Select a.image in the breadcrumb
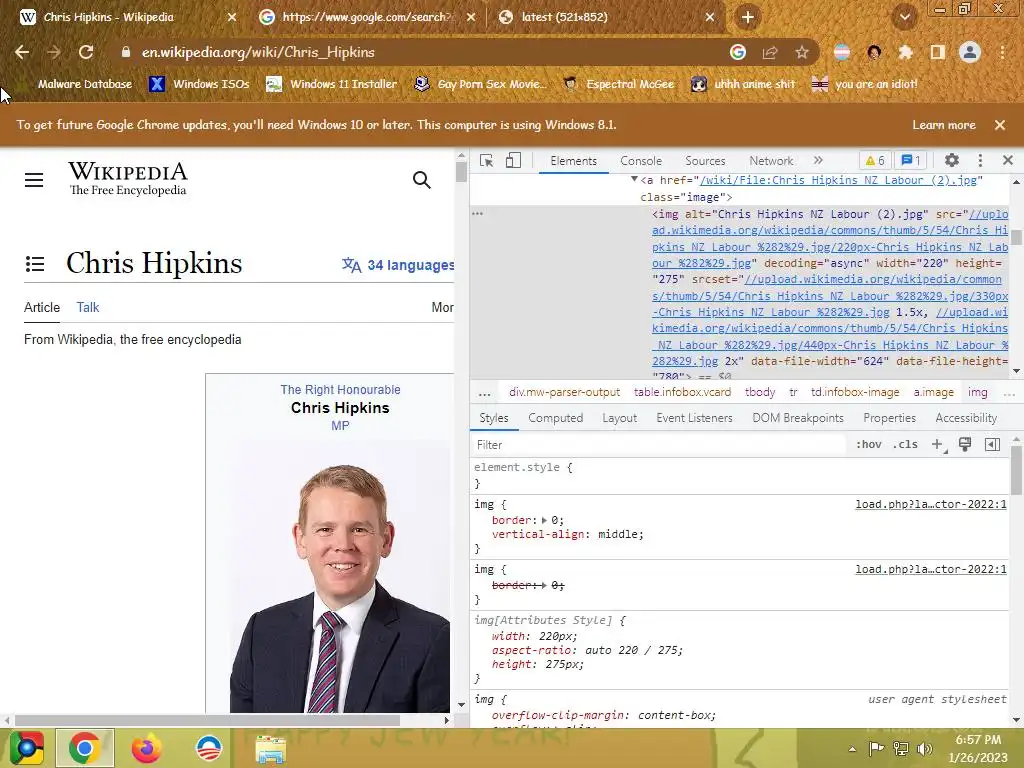This screenshot has width=1024, height=768. 933,392
